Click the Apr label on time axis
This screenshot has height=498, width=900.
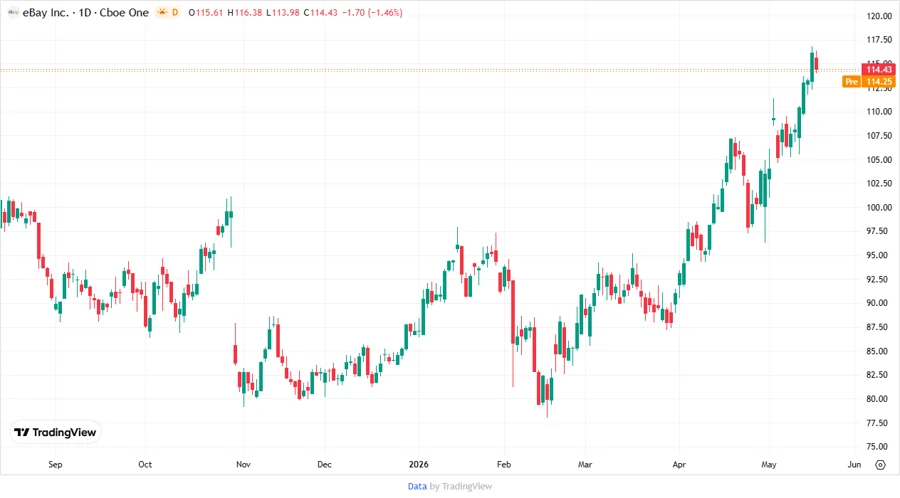[679, 464]
